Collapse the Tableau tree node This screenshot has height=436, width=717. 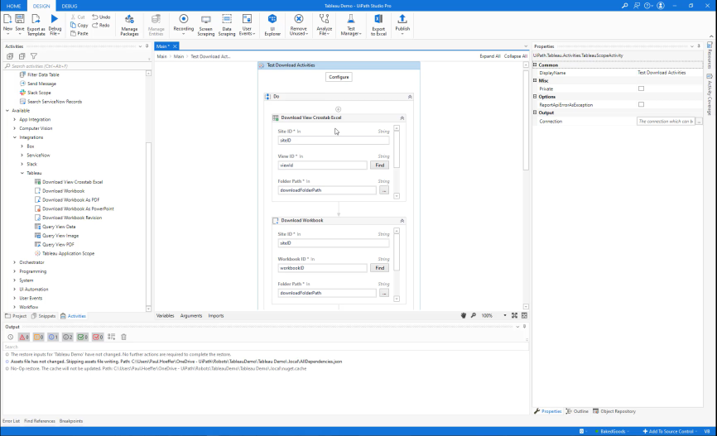tap(22, 173)
